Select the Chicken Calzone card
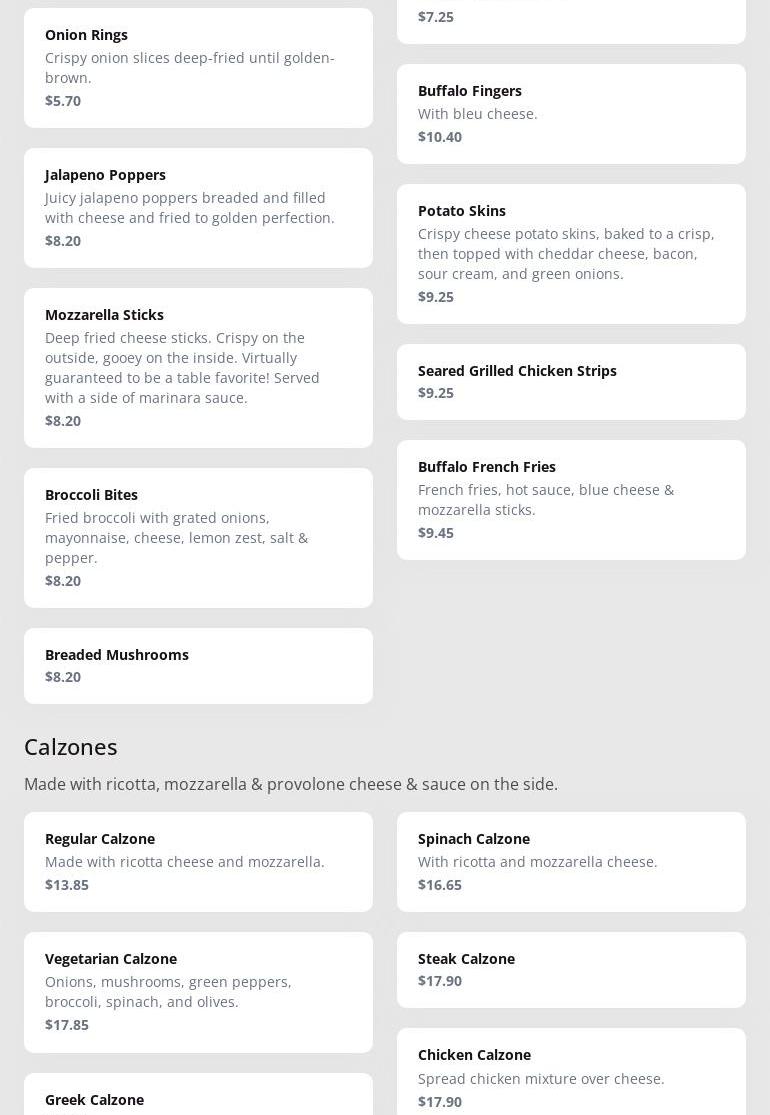770x1115 pixels. coord(572,1072)
